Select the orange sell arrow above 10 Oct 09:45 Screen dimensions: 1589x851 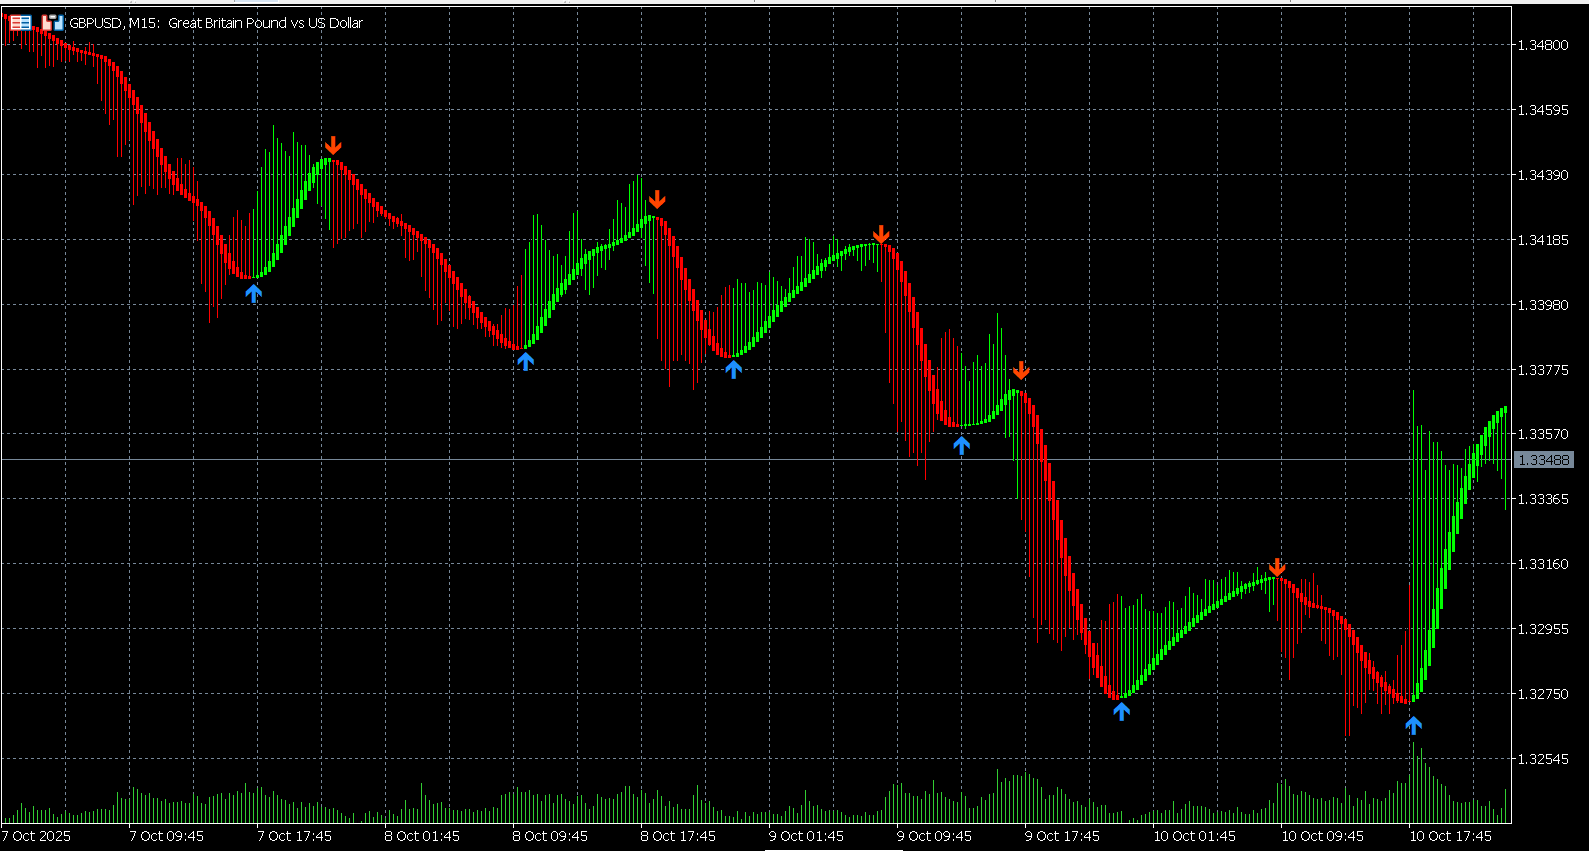[x=1277, y=568]
